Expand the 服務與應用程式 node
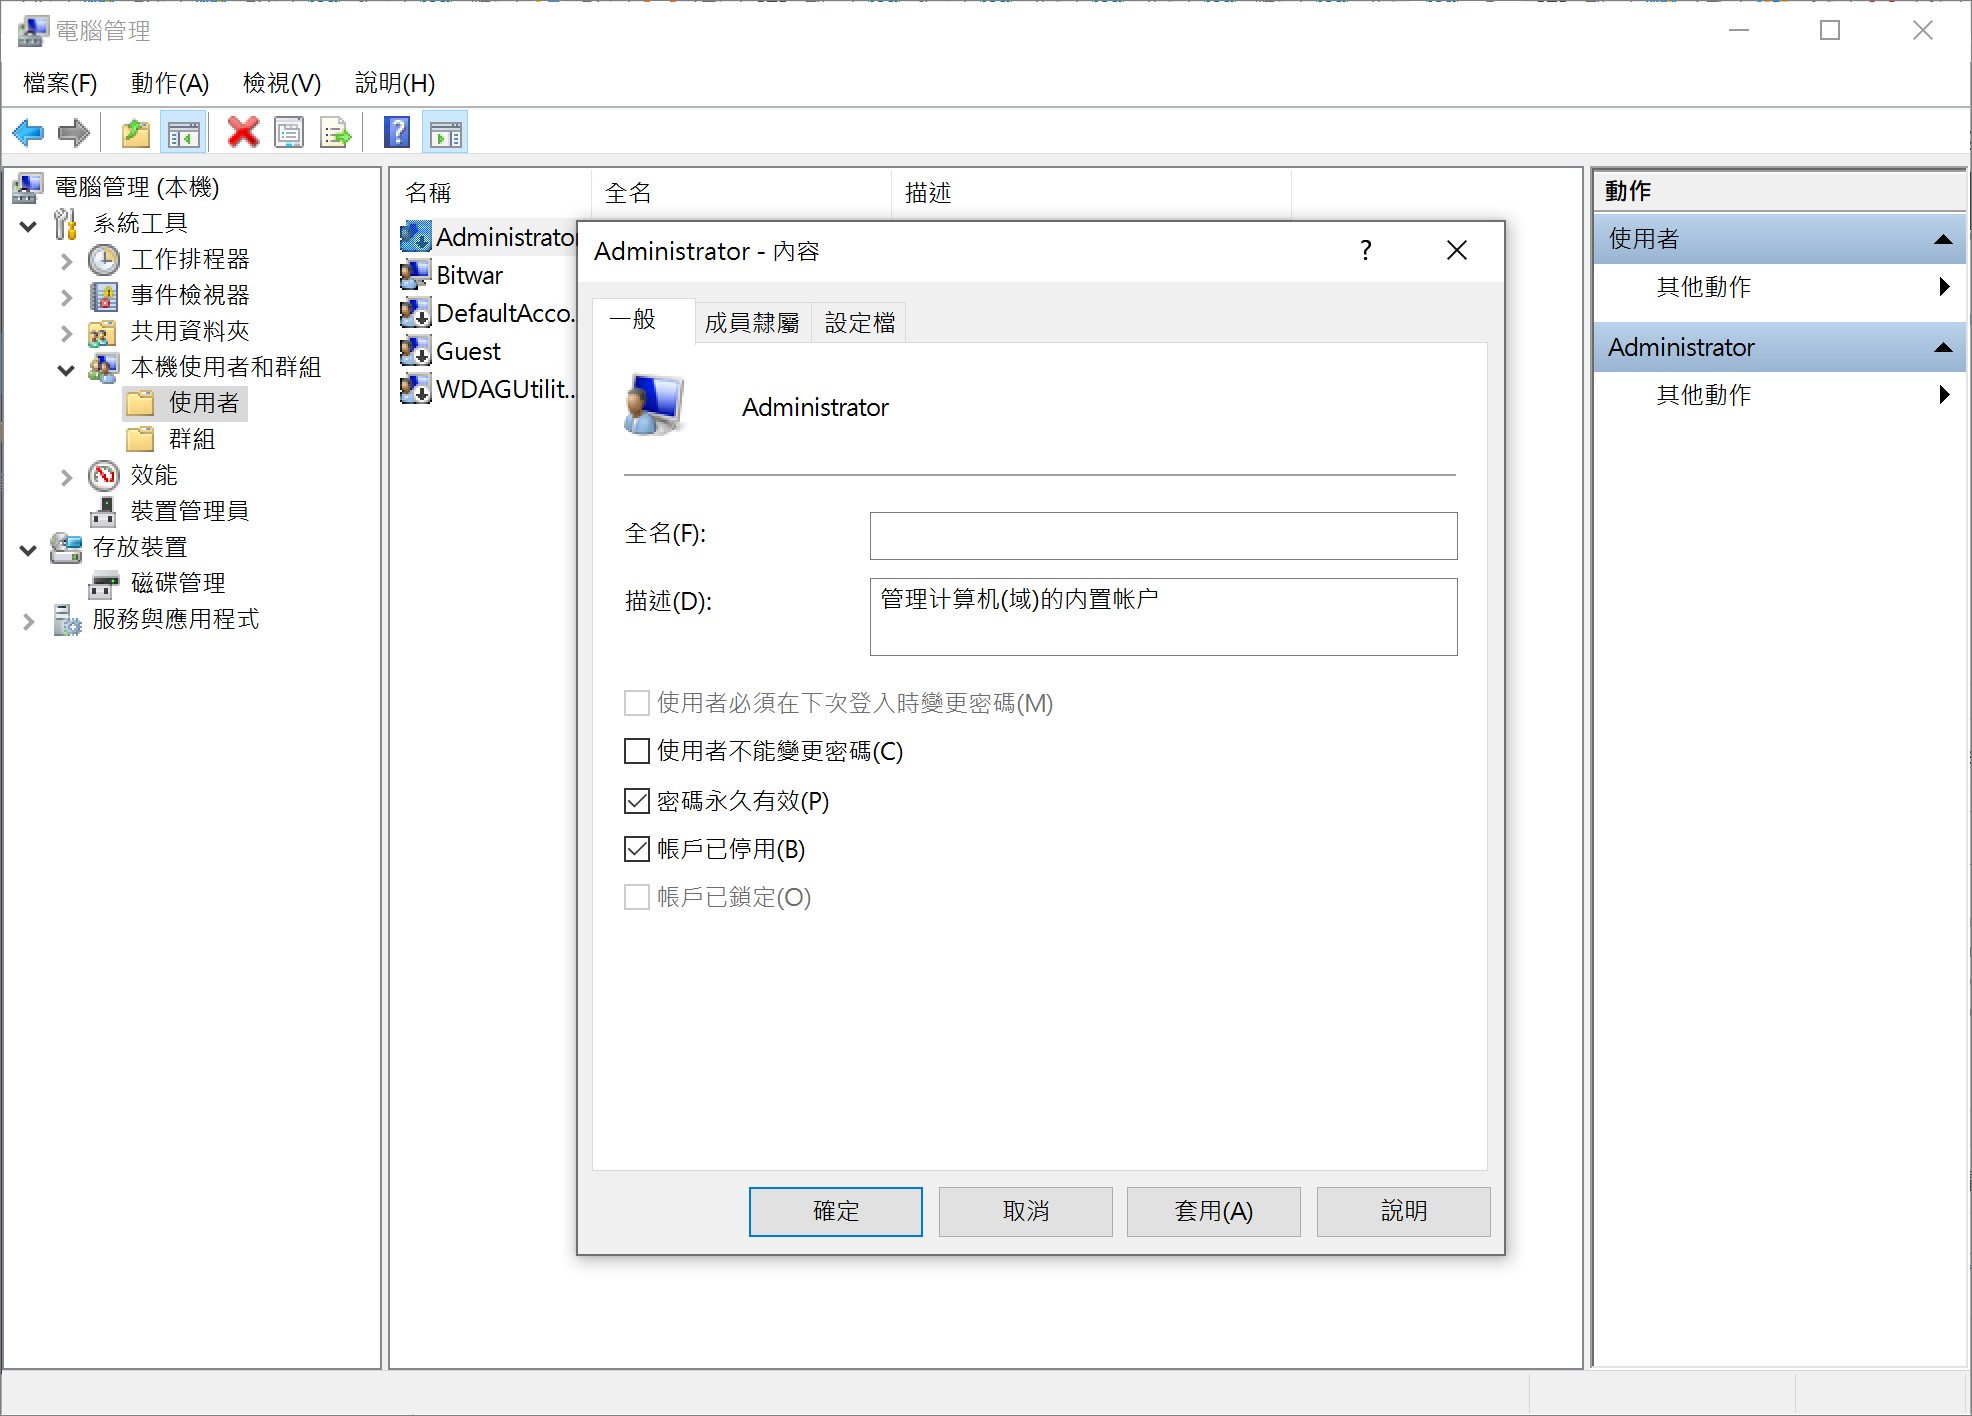 coord(29,622)
